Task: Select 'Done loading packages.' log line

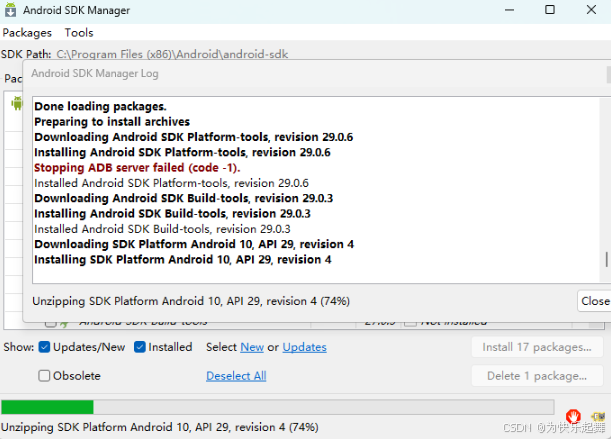Action: [100, 106]
